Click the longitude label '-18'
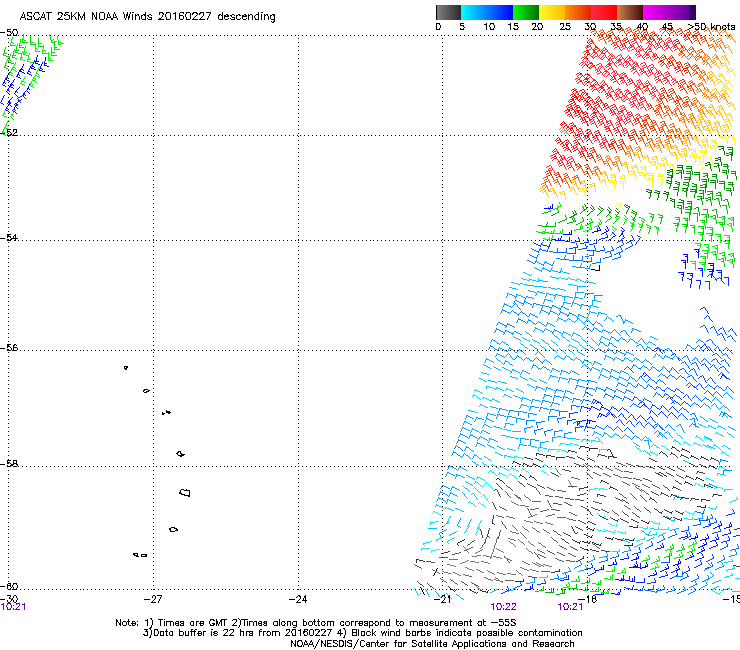The width and height of the screenshot is (740, 650). (x=588, y=599)
